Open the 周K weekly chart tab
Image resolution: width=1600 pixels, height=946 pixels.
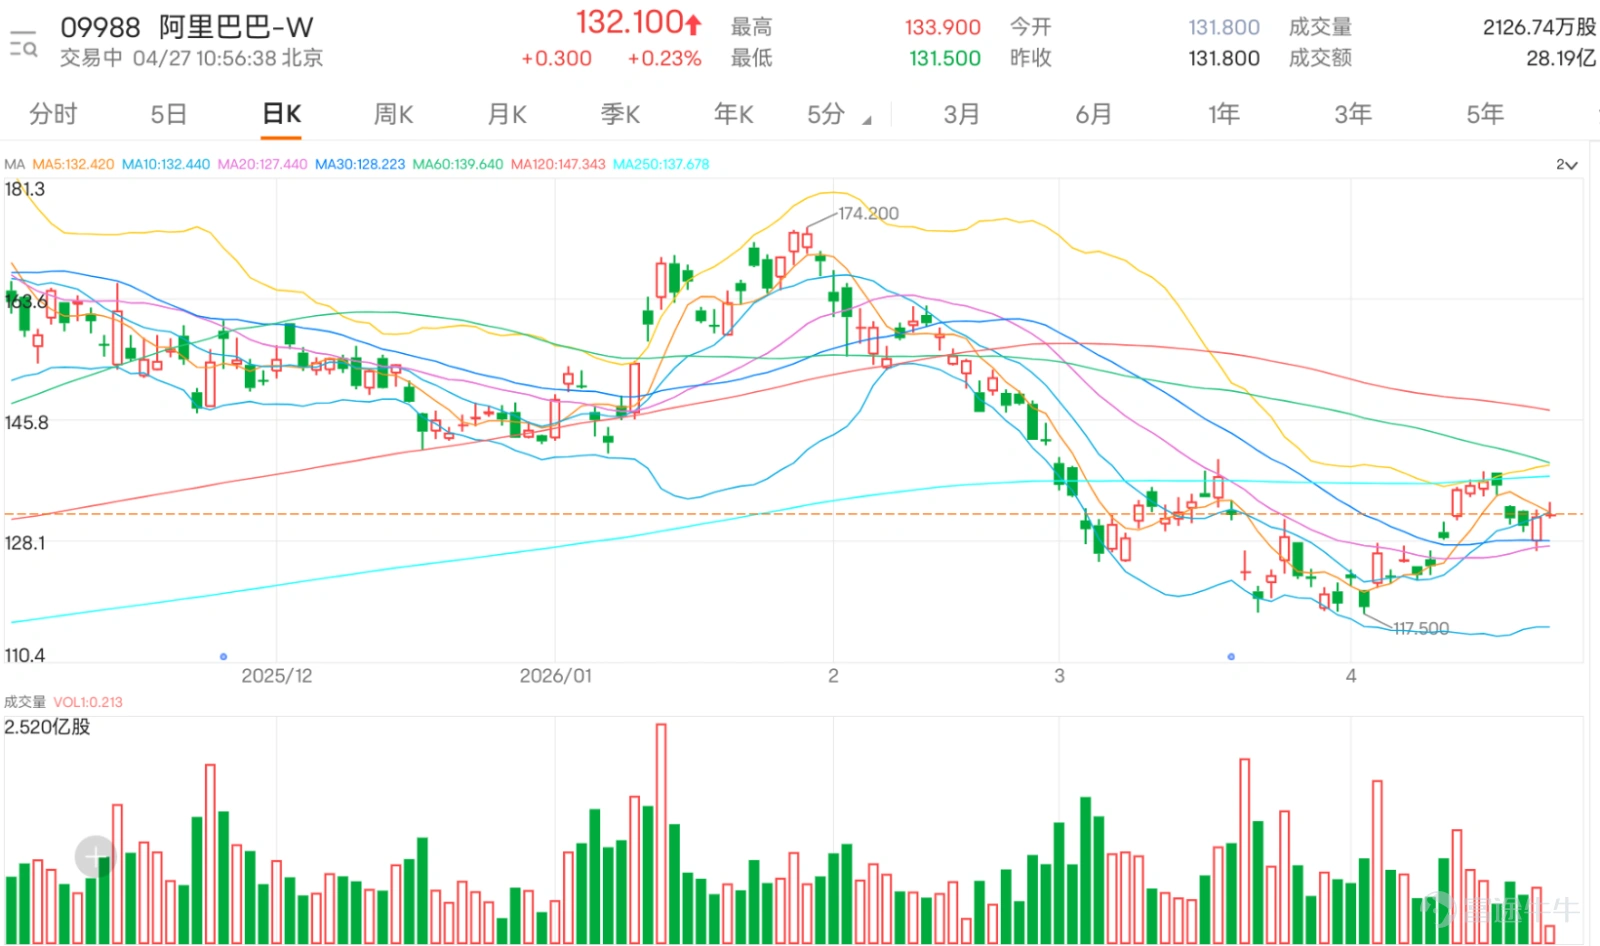394,114
